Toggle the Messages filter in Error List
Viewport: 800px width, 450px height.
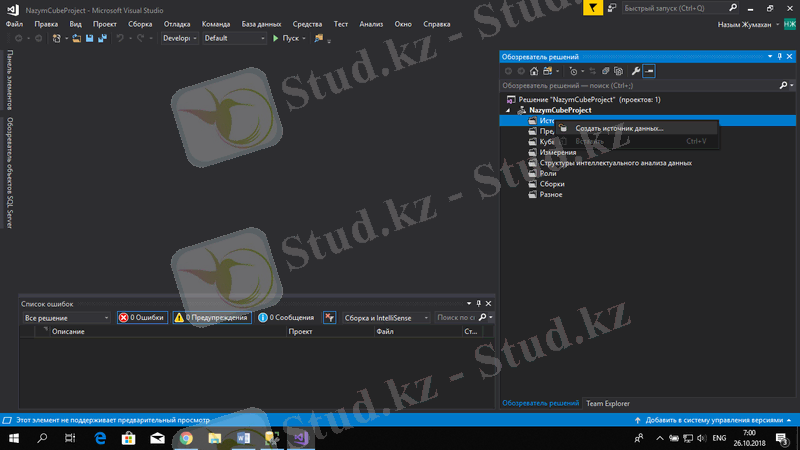(287, 317)
